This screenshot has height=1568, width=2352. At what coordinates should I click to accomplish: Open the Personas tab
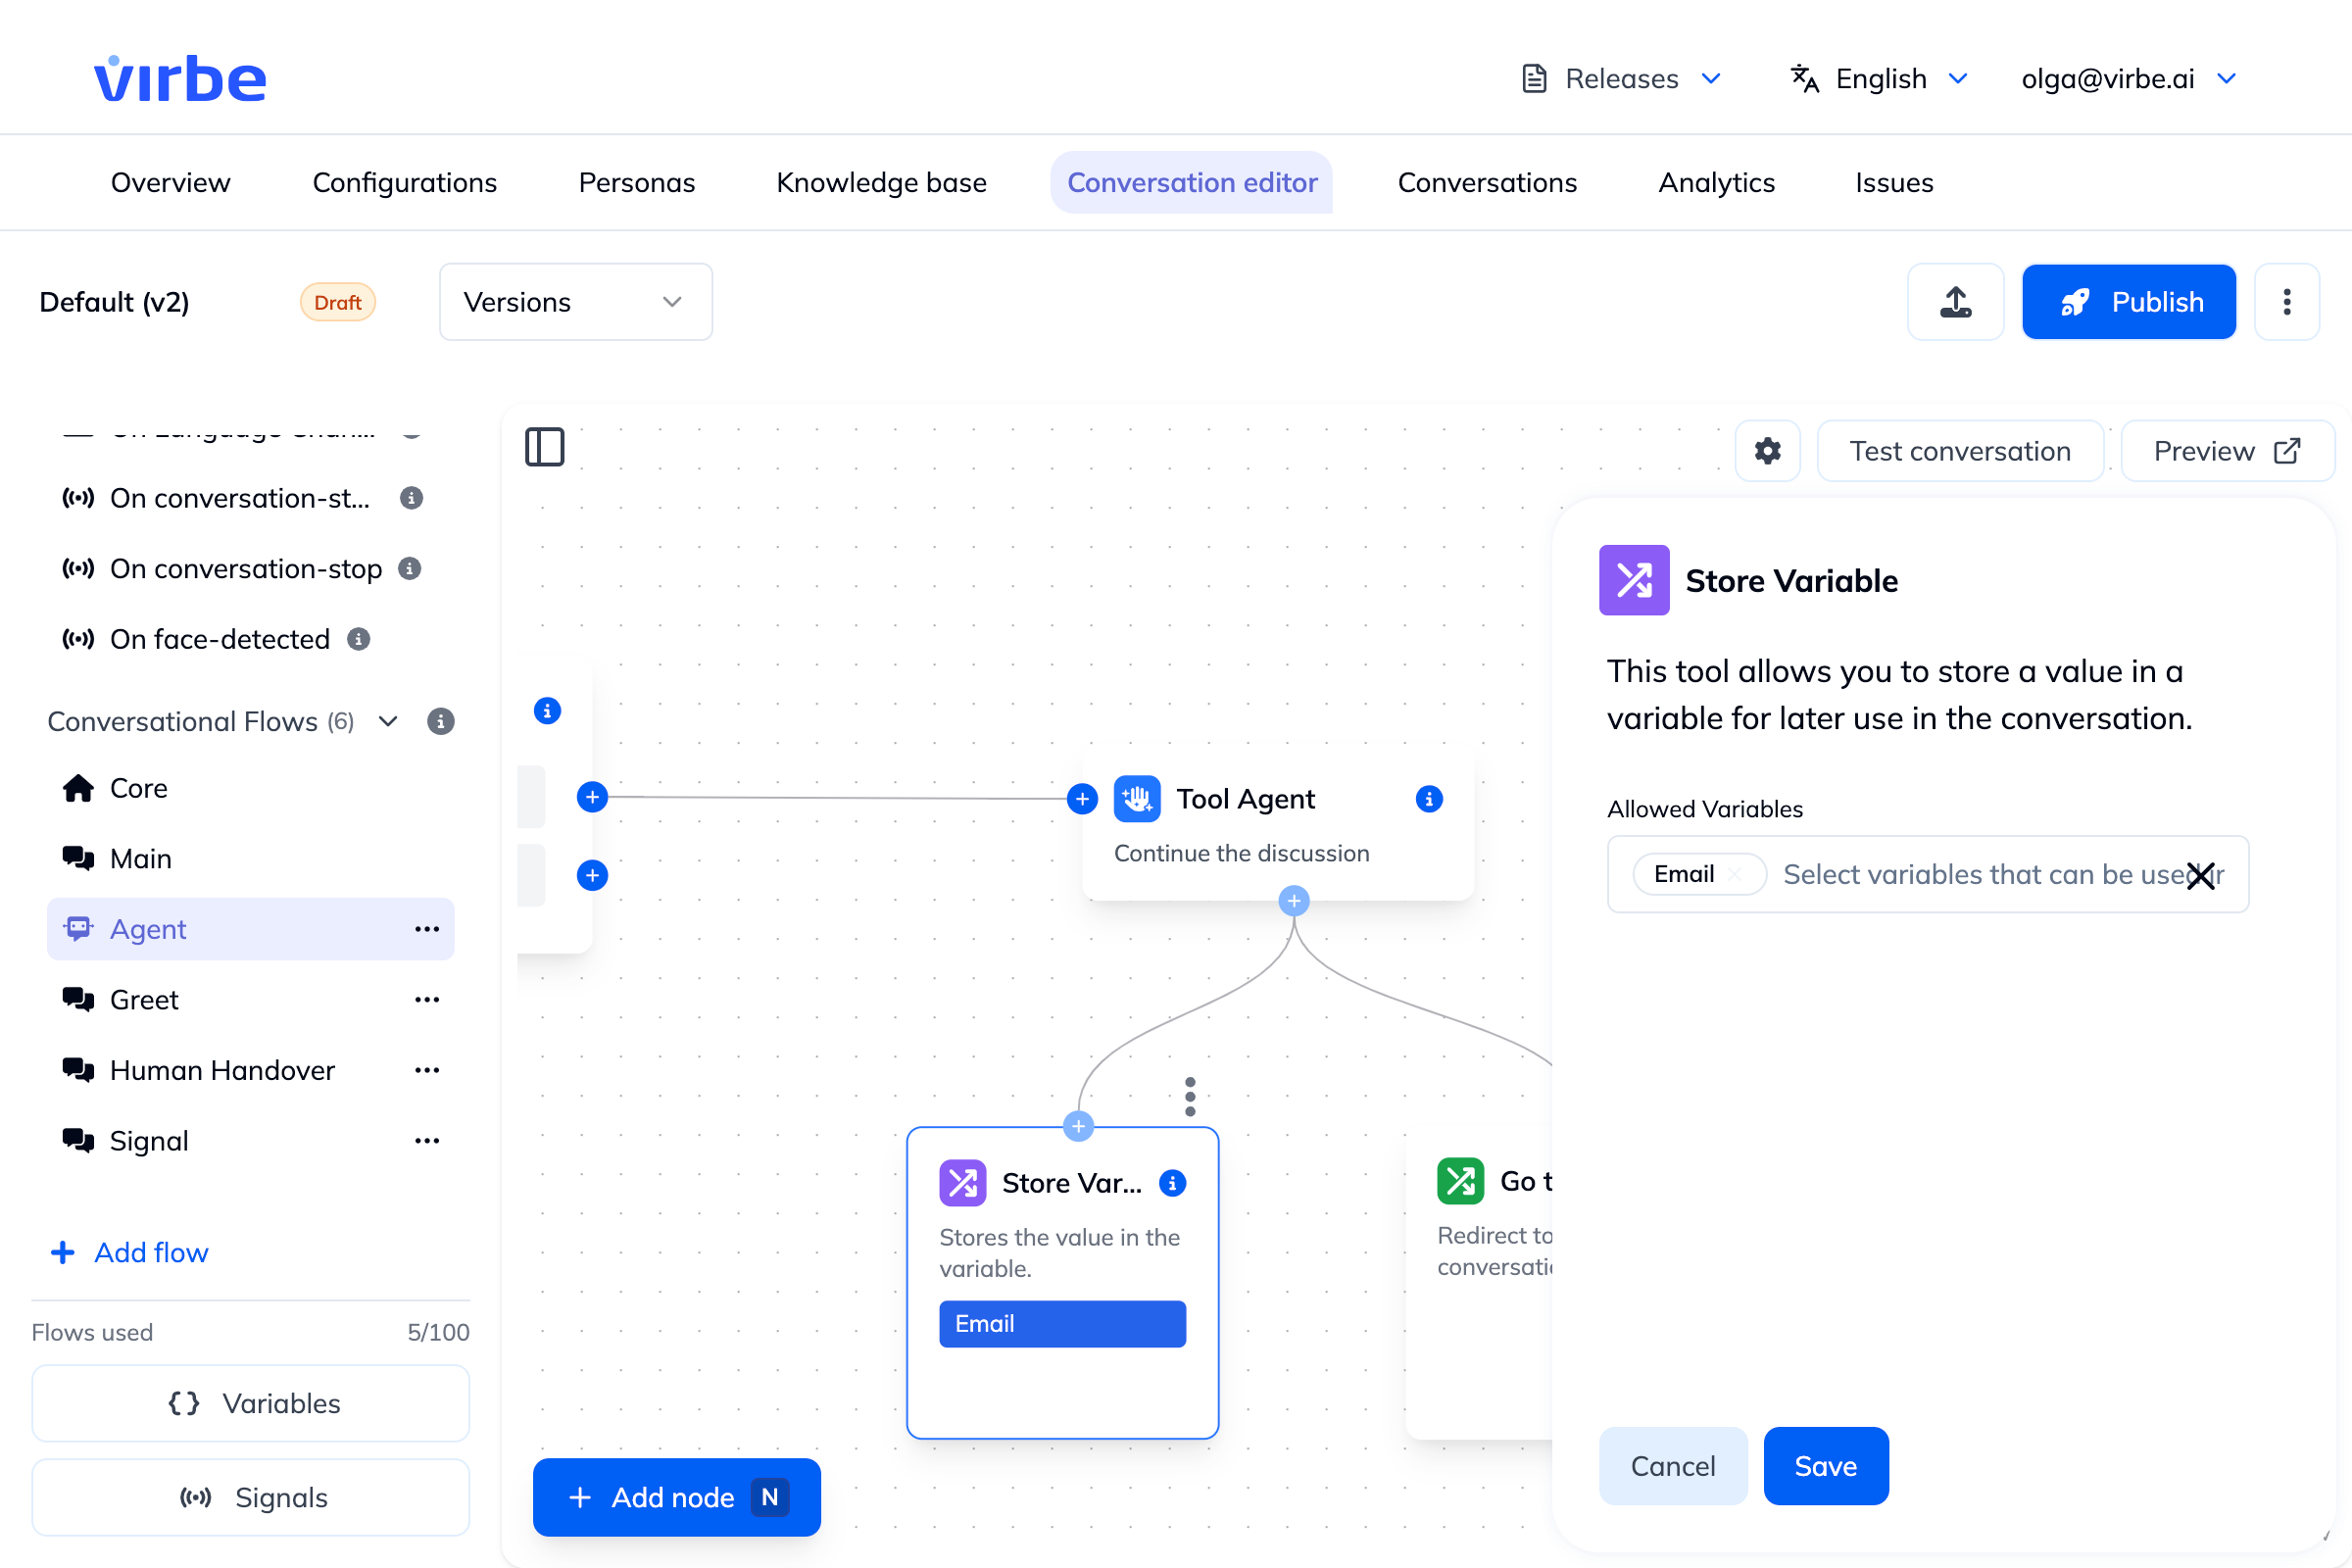tap(636, 182)
